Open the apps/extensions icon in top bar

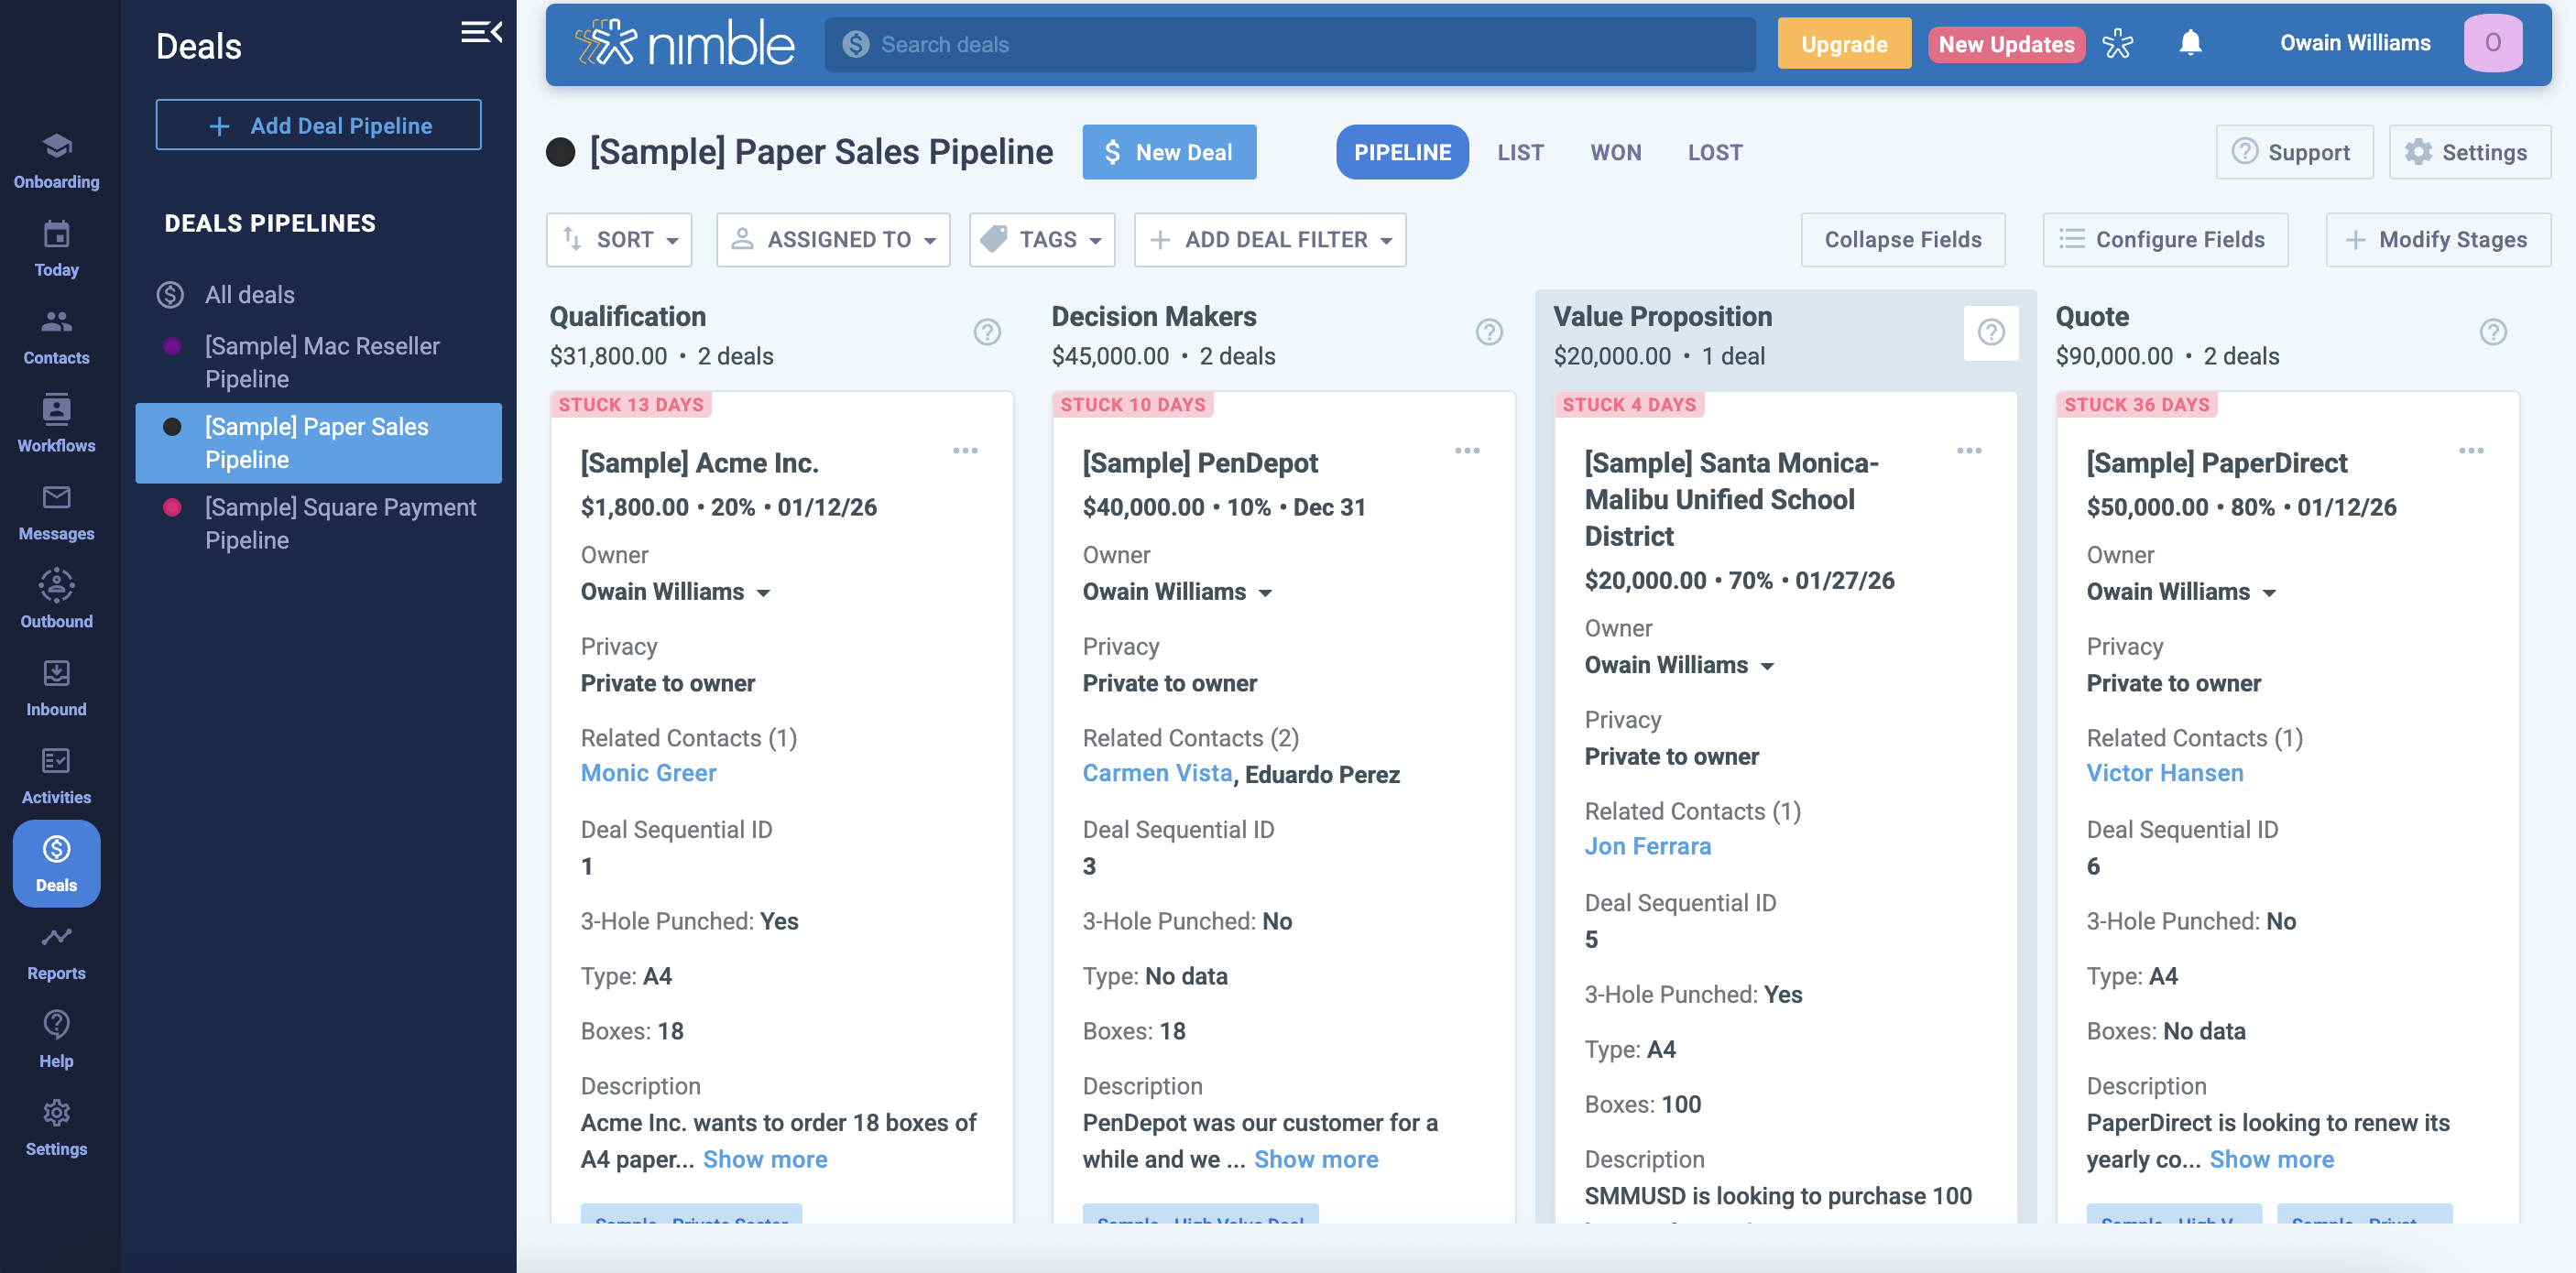(2119, 43)
